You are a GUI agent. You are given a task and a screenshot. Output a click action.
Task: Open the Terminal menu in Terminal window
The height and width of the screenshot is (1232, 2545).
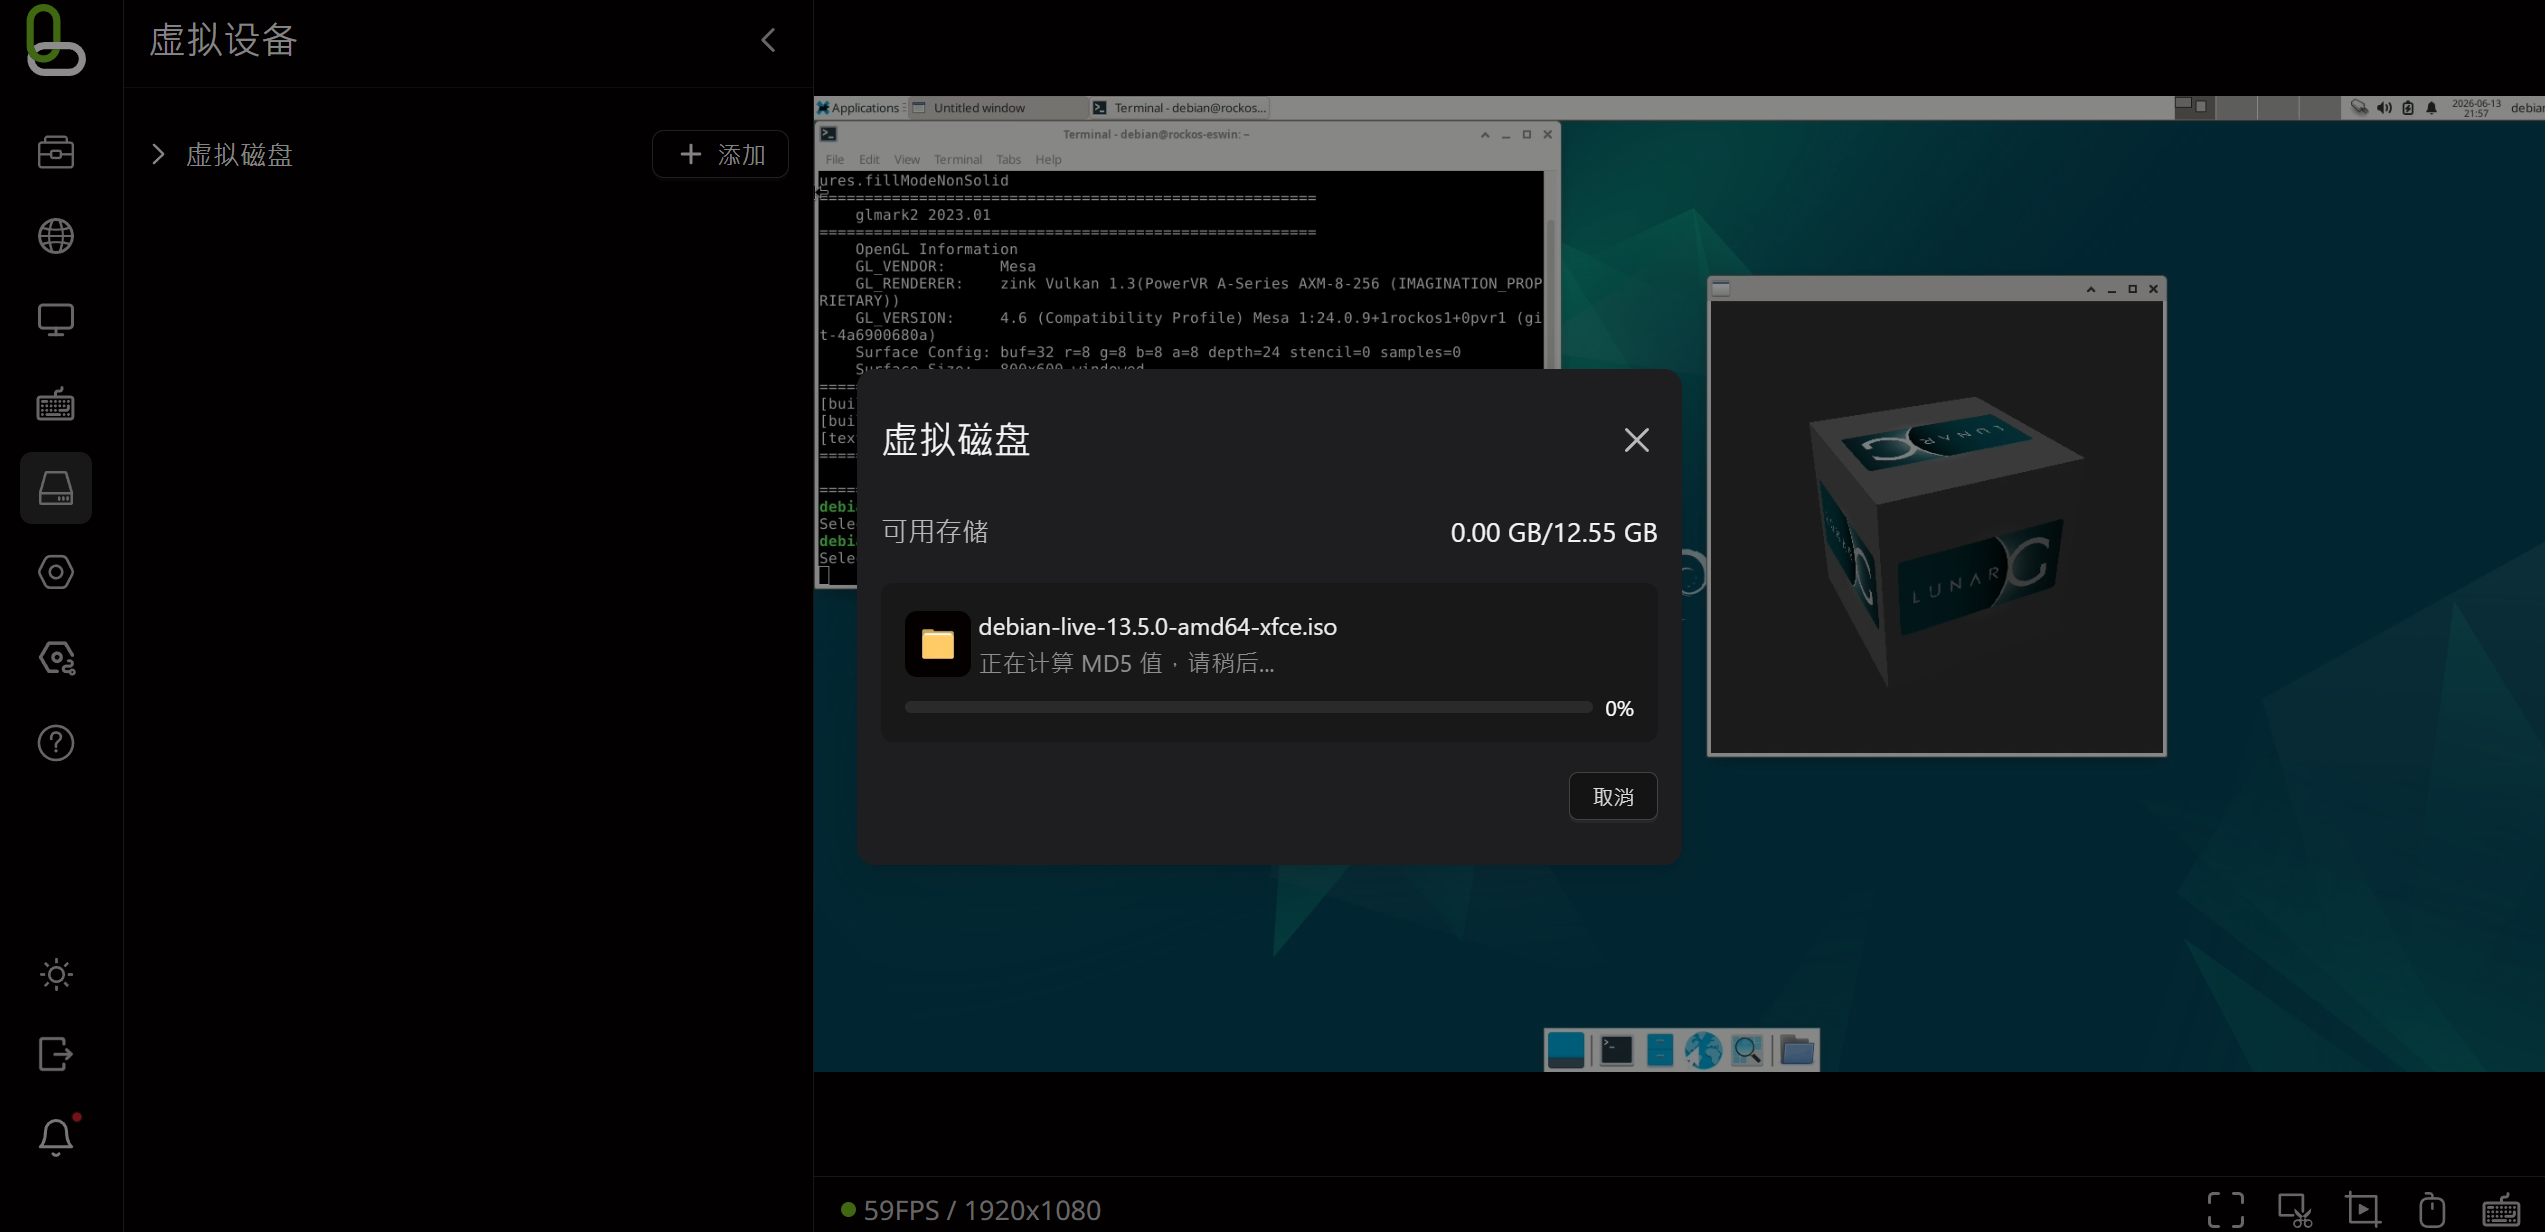pos(957,159)
